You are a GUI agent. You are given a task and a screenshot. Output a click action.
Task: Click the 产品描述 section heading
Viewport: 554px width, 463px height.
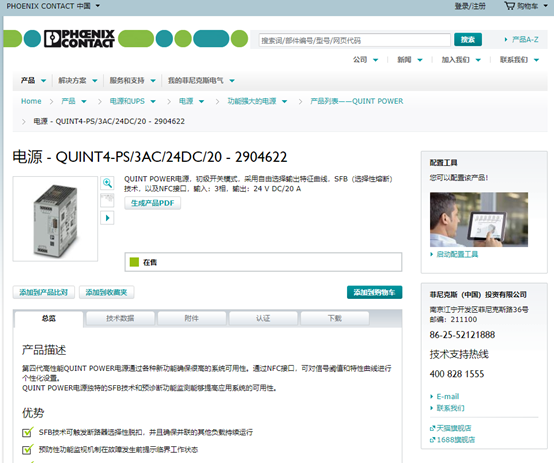tap(44, 350)
